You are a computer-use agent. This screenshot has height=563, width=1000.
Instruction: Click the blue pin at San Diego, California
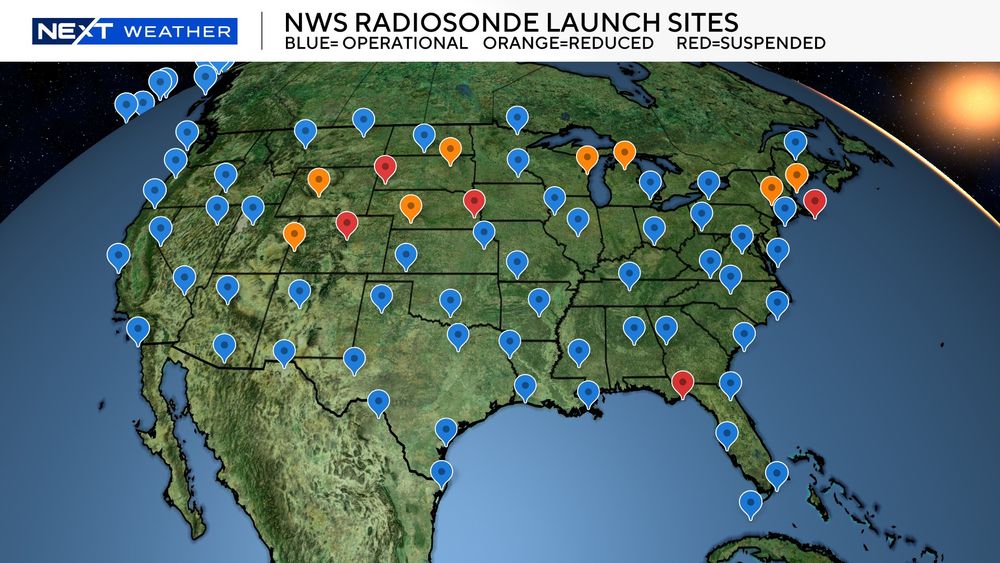[138, 331]
